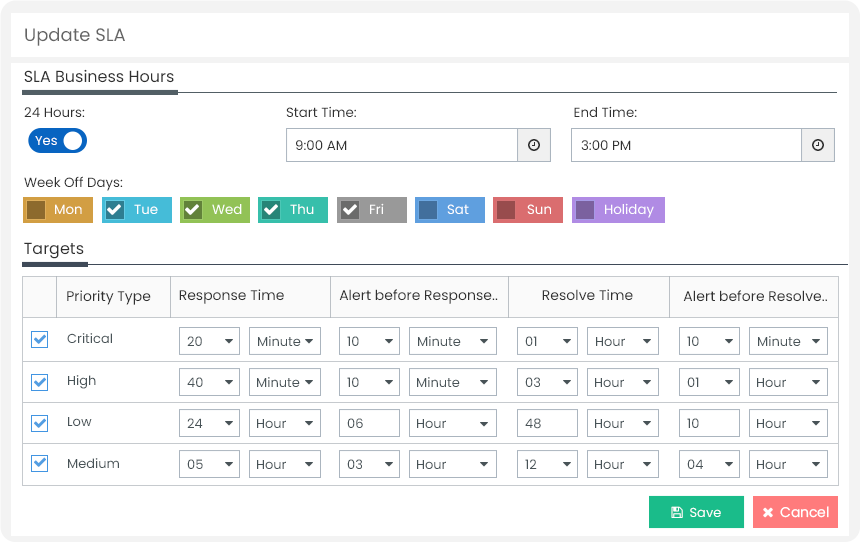The image size is (860, 542).
Task: Expand Critical response time value dropdown
Action: (x=210, y=341)
